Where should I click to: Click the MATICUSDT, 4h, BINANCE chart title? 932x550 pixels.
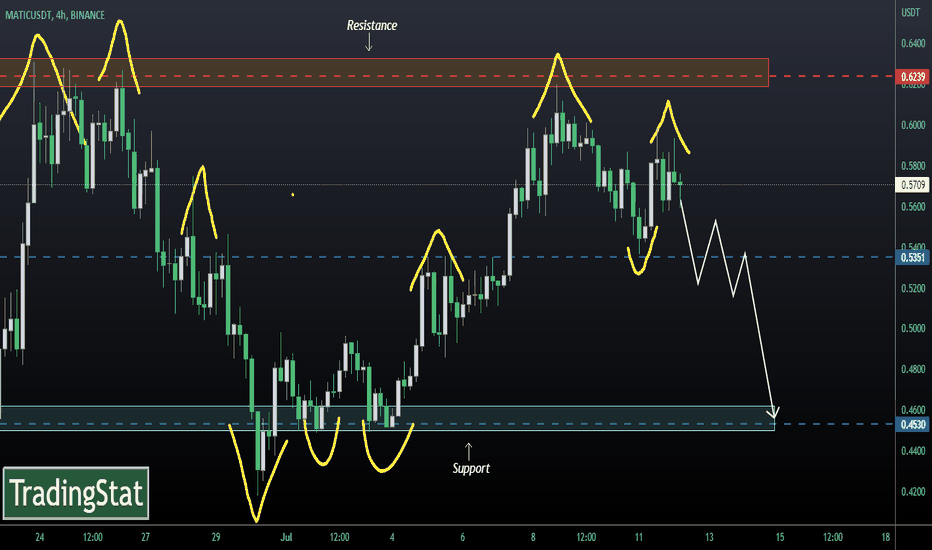coord(55,15)
